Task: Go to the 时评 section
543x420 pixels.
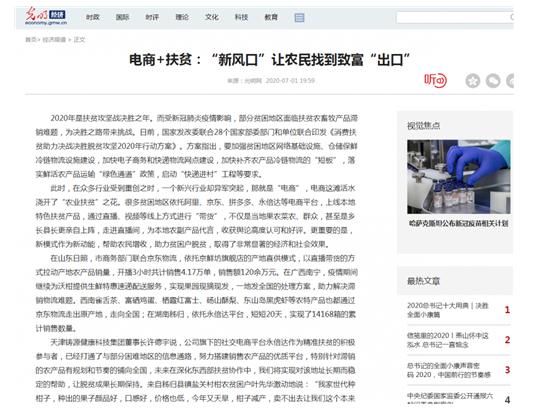Action: coord(152,17)
